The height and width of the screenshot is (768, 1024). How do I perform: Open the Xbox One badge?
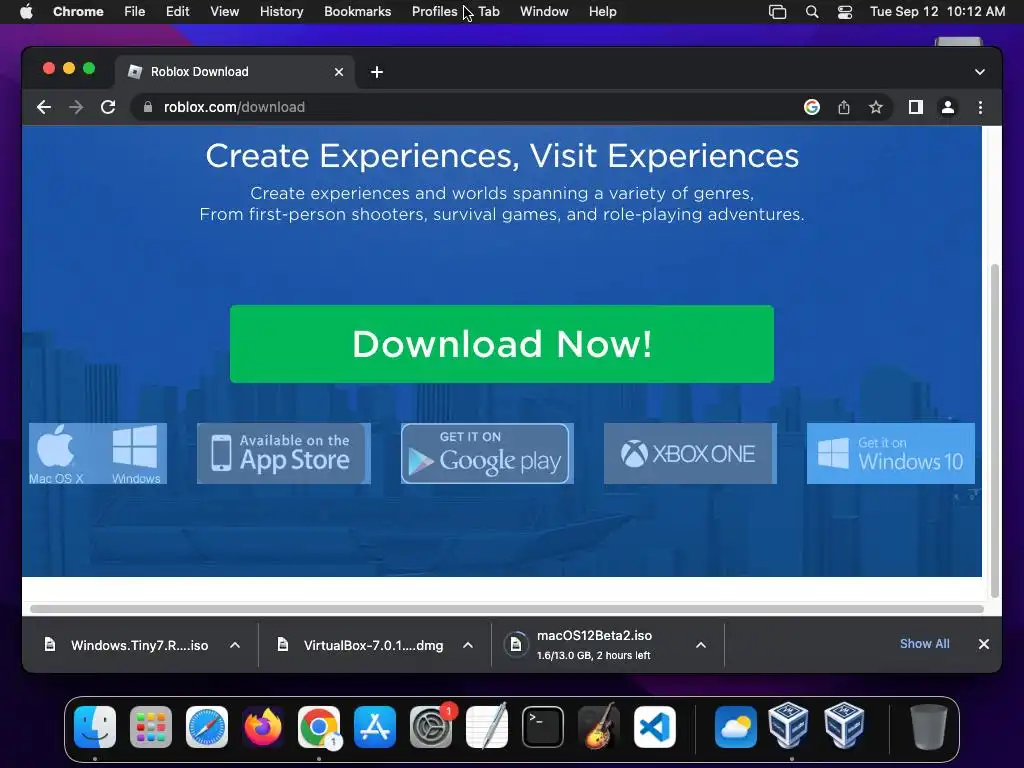690,454
